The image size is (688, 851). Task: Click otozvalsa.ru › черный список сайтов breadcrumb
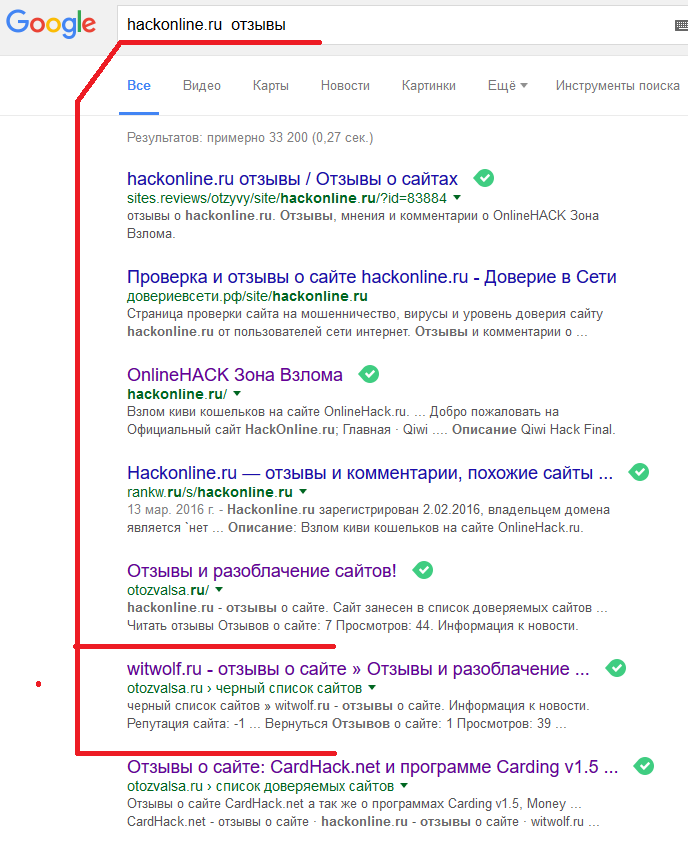(245, 688)
